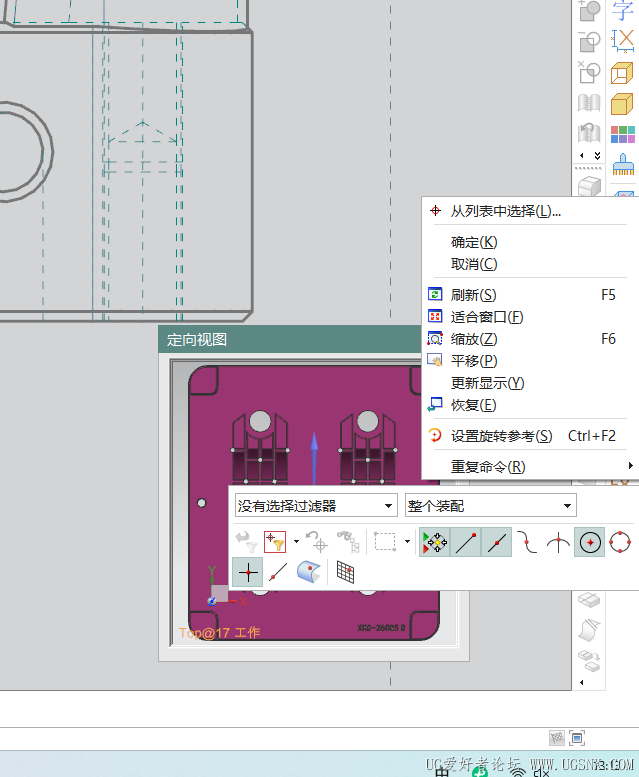
Task: Click the find in navigator binoculars icon
Action: pos(348,542)
